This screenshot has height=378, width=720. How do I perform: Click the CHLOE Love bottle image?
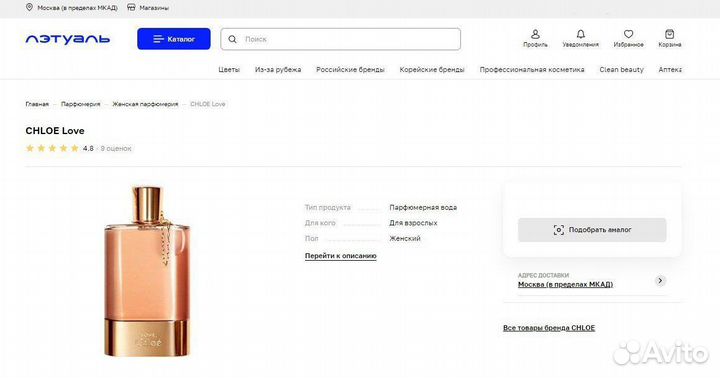point(147,271)
